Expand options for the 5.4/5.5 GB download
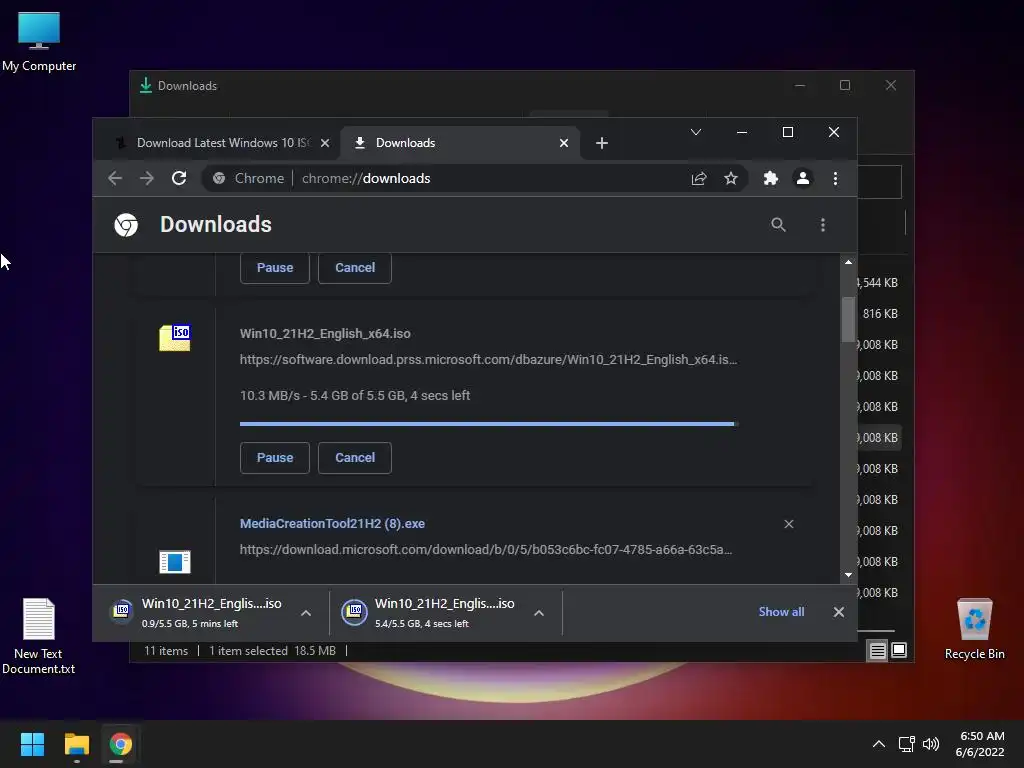1024x768 pixels. (539, 613)
